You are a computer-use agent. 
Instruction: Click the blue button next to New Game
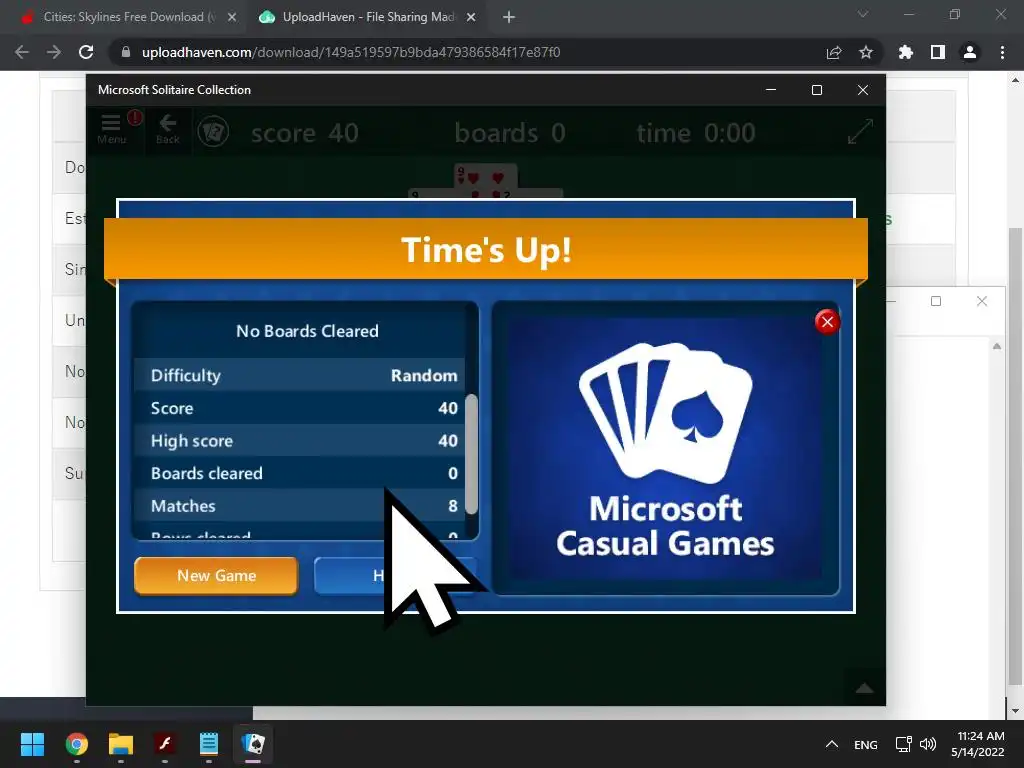[394, 575]
